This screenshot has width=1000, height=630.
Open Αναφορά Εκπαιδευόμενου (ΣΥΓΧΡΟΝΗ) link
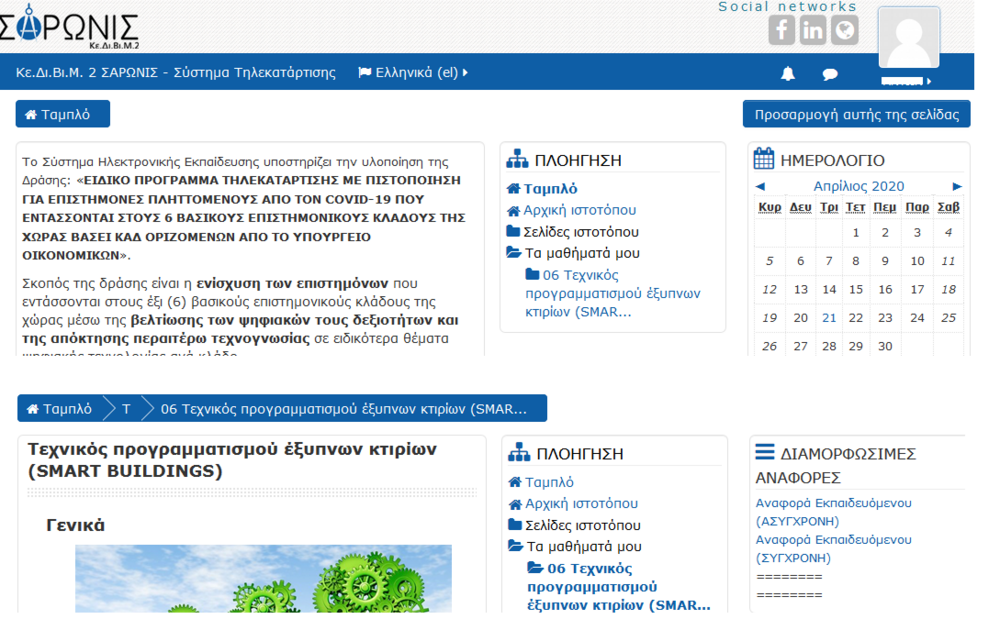point(833,548)
